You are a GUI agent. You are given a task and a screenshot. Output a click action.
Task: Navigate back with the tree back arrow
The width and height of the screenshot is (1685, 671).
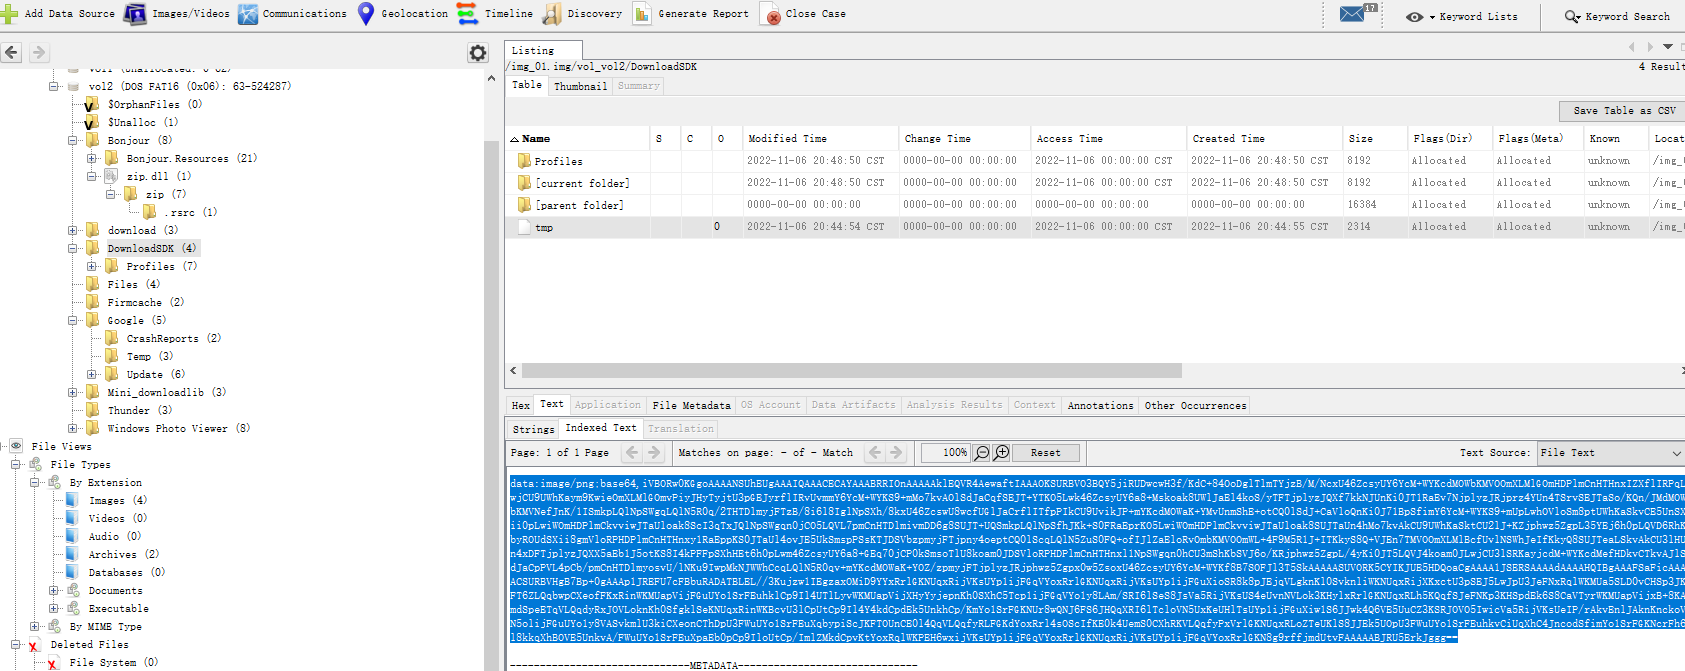pos(12,53)
